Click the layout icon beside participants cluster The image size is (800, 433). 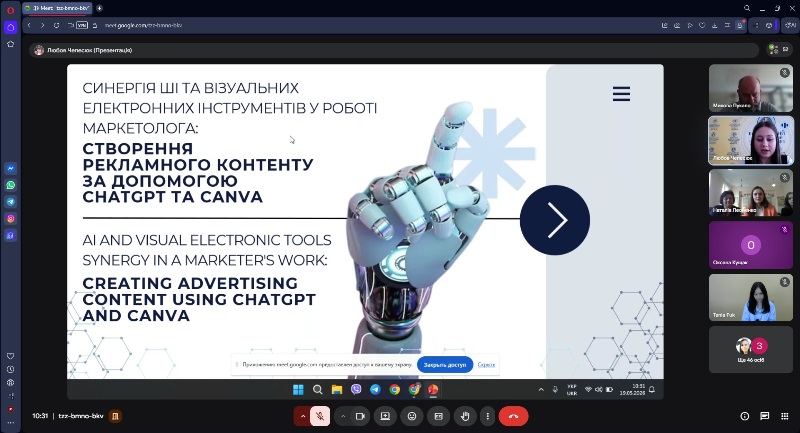coord(786,49)
